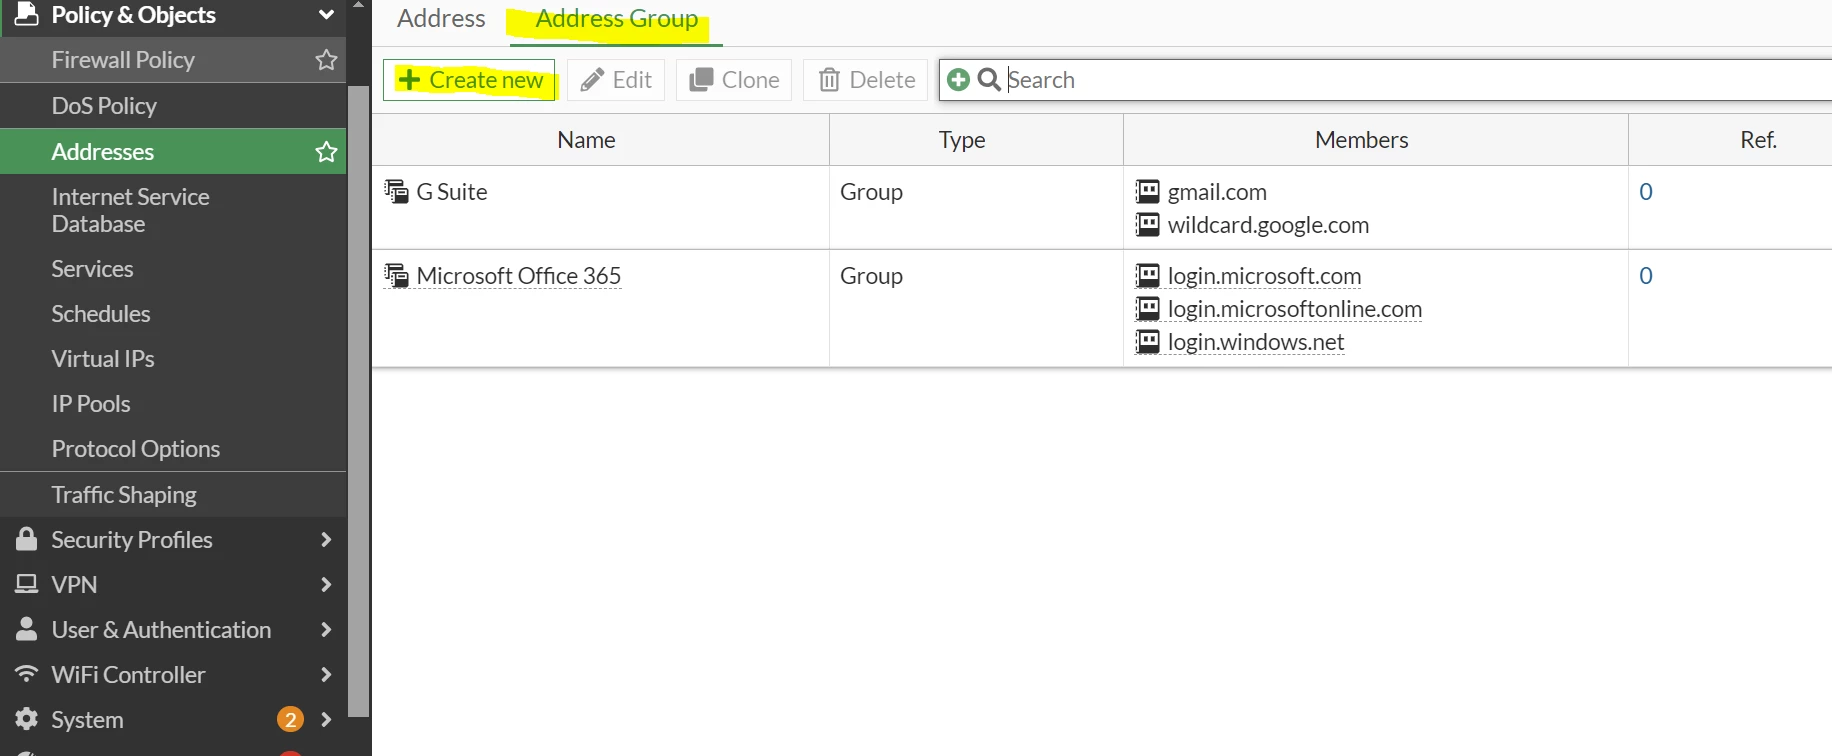Image resolution: width=1832 pixels, height=756 pixels.
Task: Open Firewall Policy in the sidebar
Action: click(123, 60)
